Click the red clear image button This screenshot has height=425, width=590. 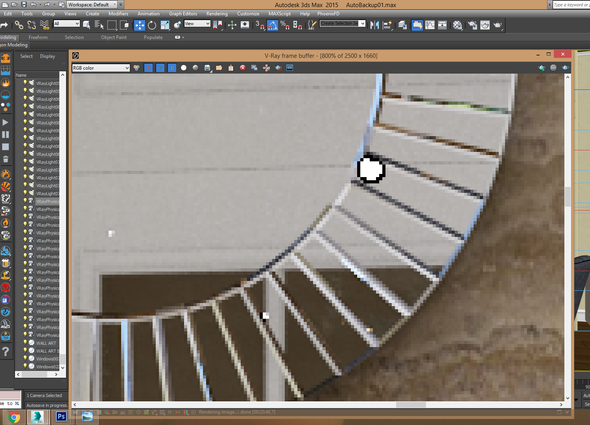[x=243, y=68]
